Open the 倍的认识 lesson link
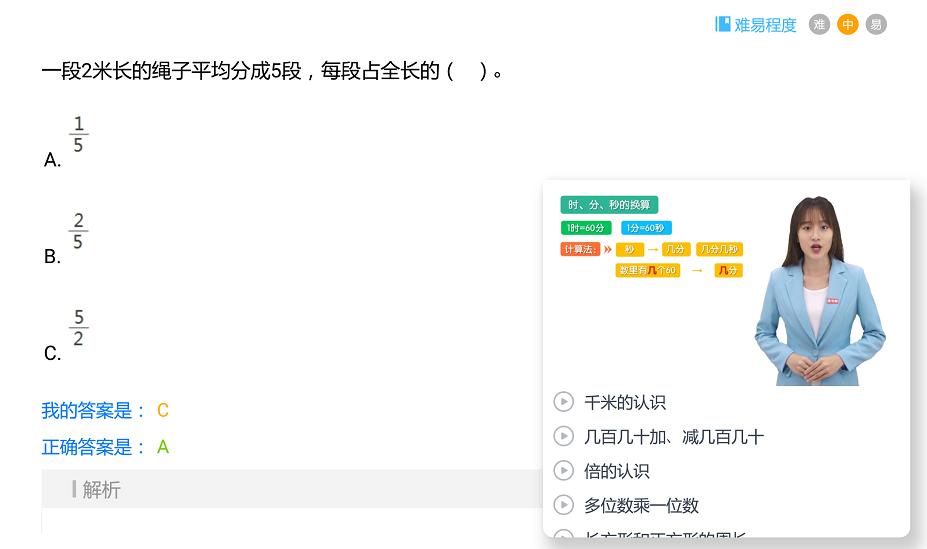The image size is (927, 549). click(x=617, y=471)
